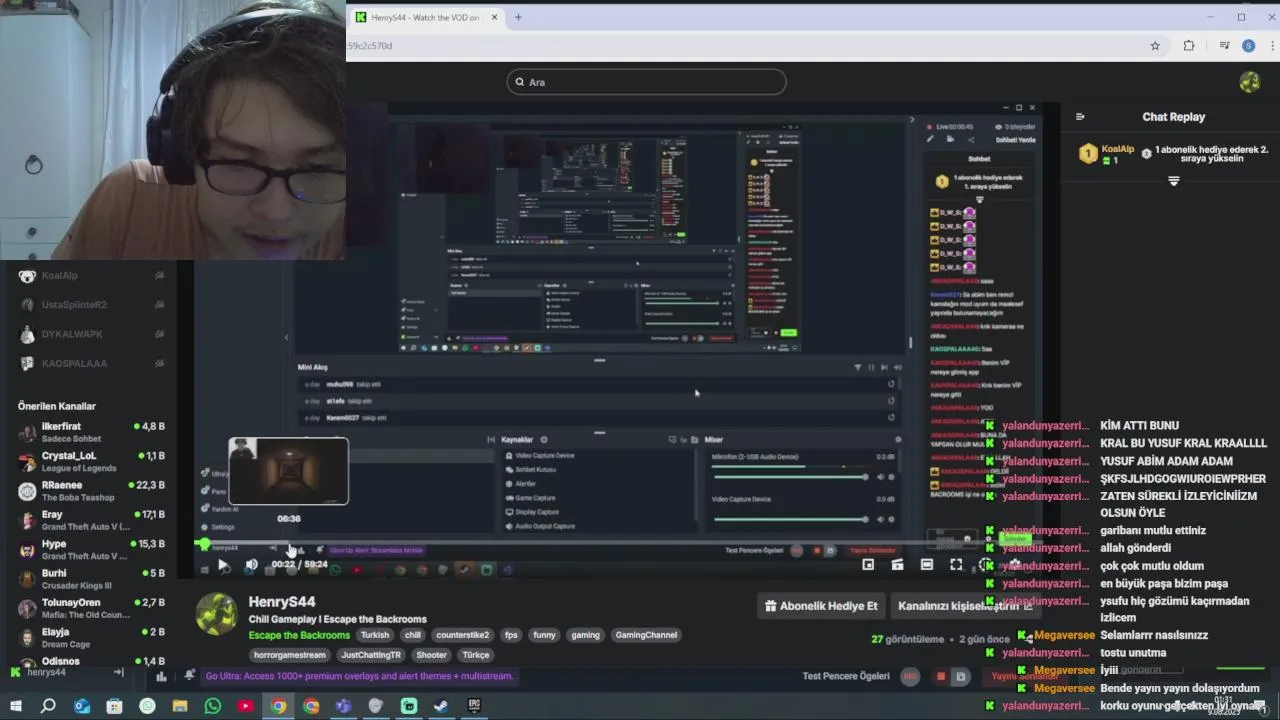Play the VOD with the player's play button
Screen dimensions: 1280x720
(223, 565)
